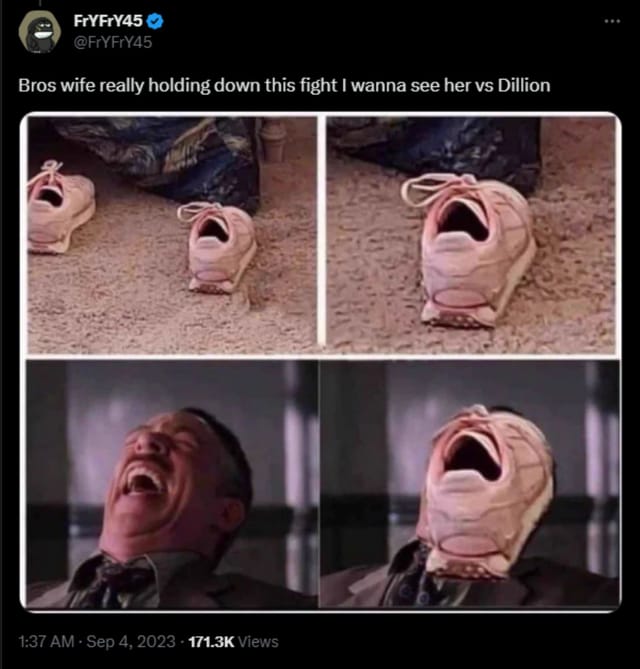The width and height of the screenshot is (640, 669).
Task: Click the leftmost pink sneaker in the first photo
Action: click(x=60, y=207)
